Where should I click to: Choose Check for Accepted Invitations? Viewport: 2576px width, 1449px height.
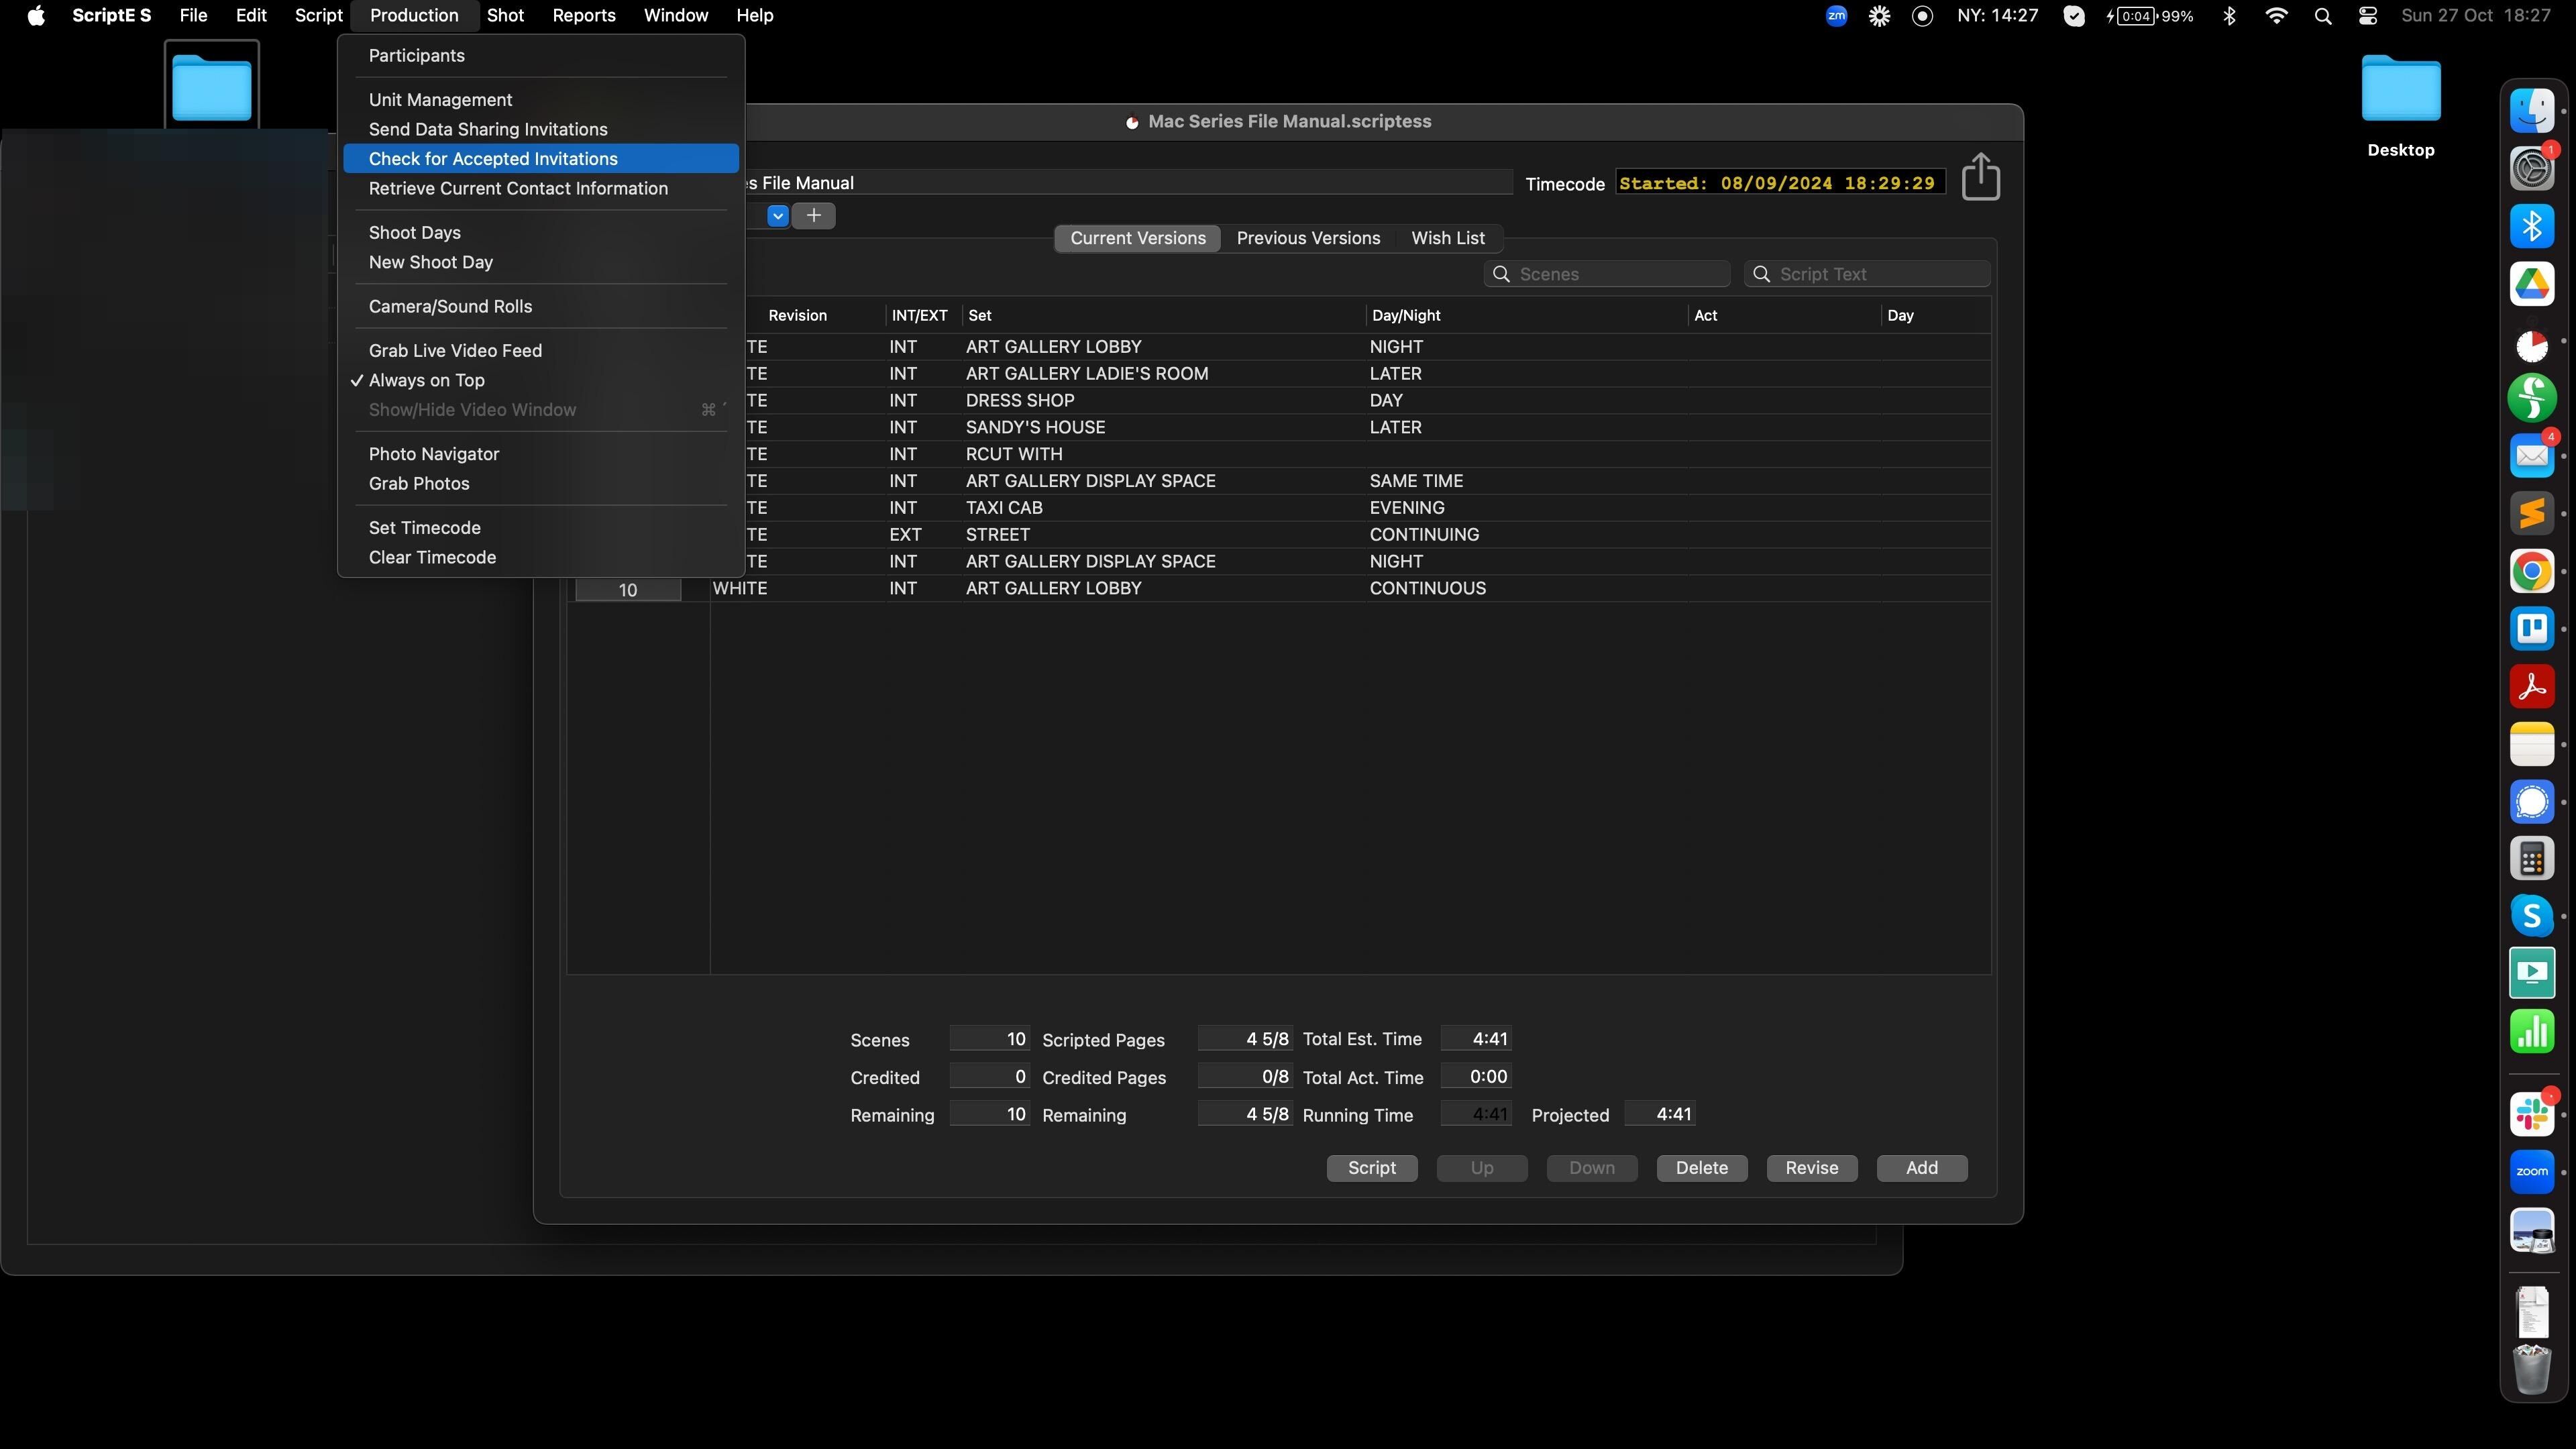point(493,159)
